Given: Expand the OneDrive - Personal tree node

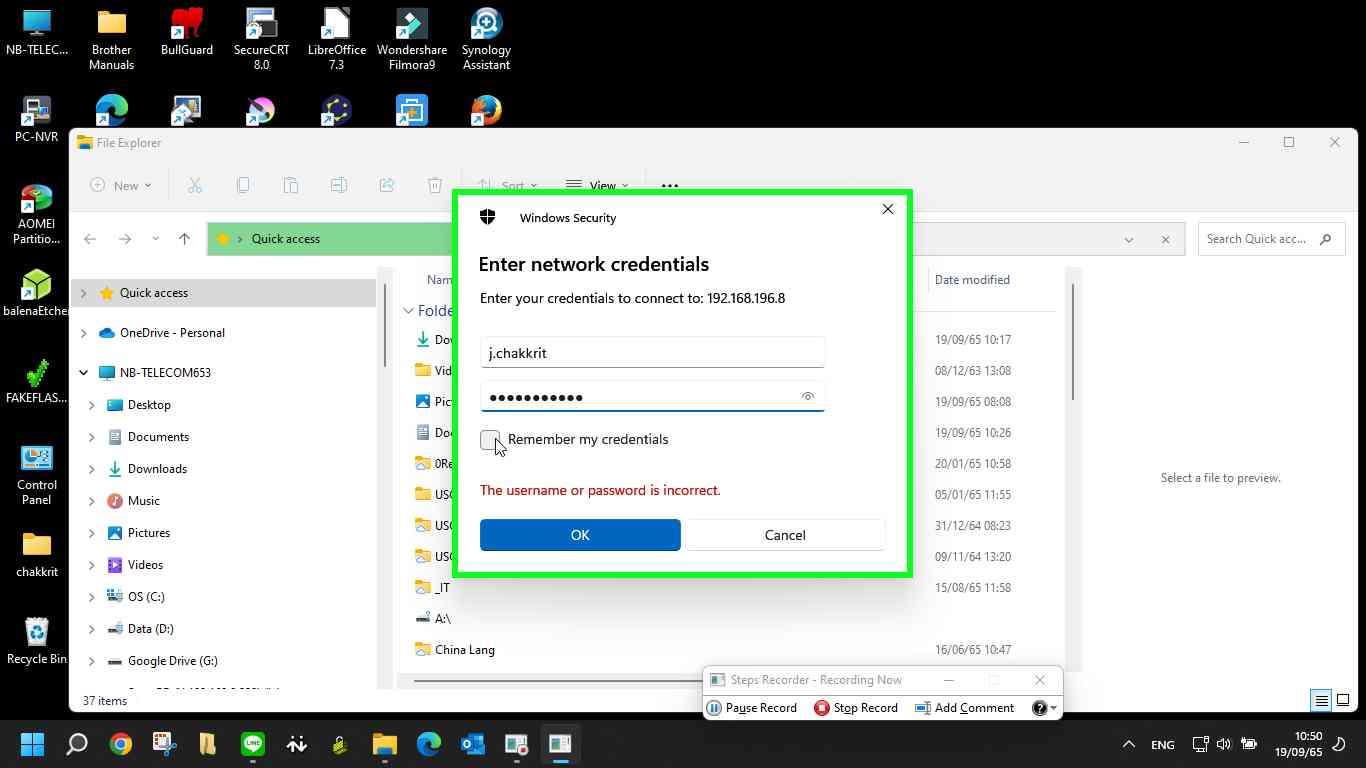Looking at the screenshot, I should pos(83,333).
